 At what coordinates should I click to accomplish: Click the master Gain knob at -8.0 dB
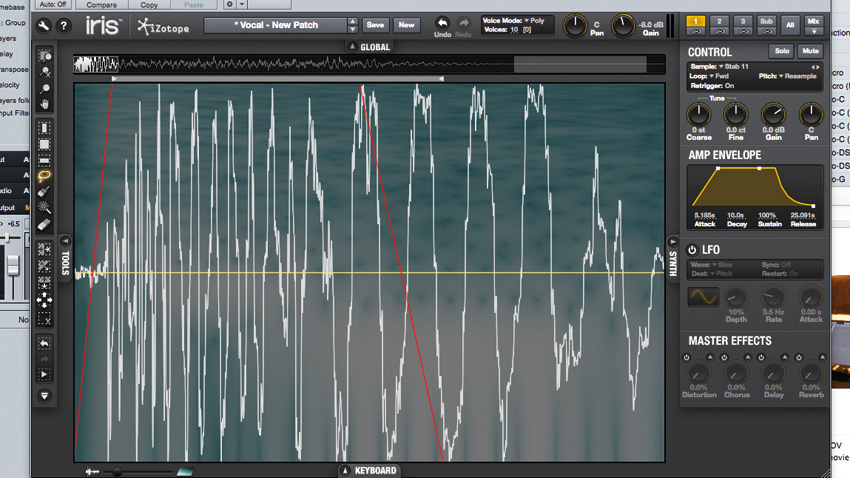[x=623, y=25]
